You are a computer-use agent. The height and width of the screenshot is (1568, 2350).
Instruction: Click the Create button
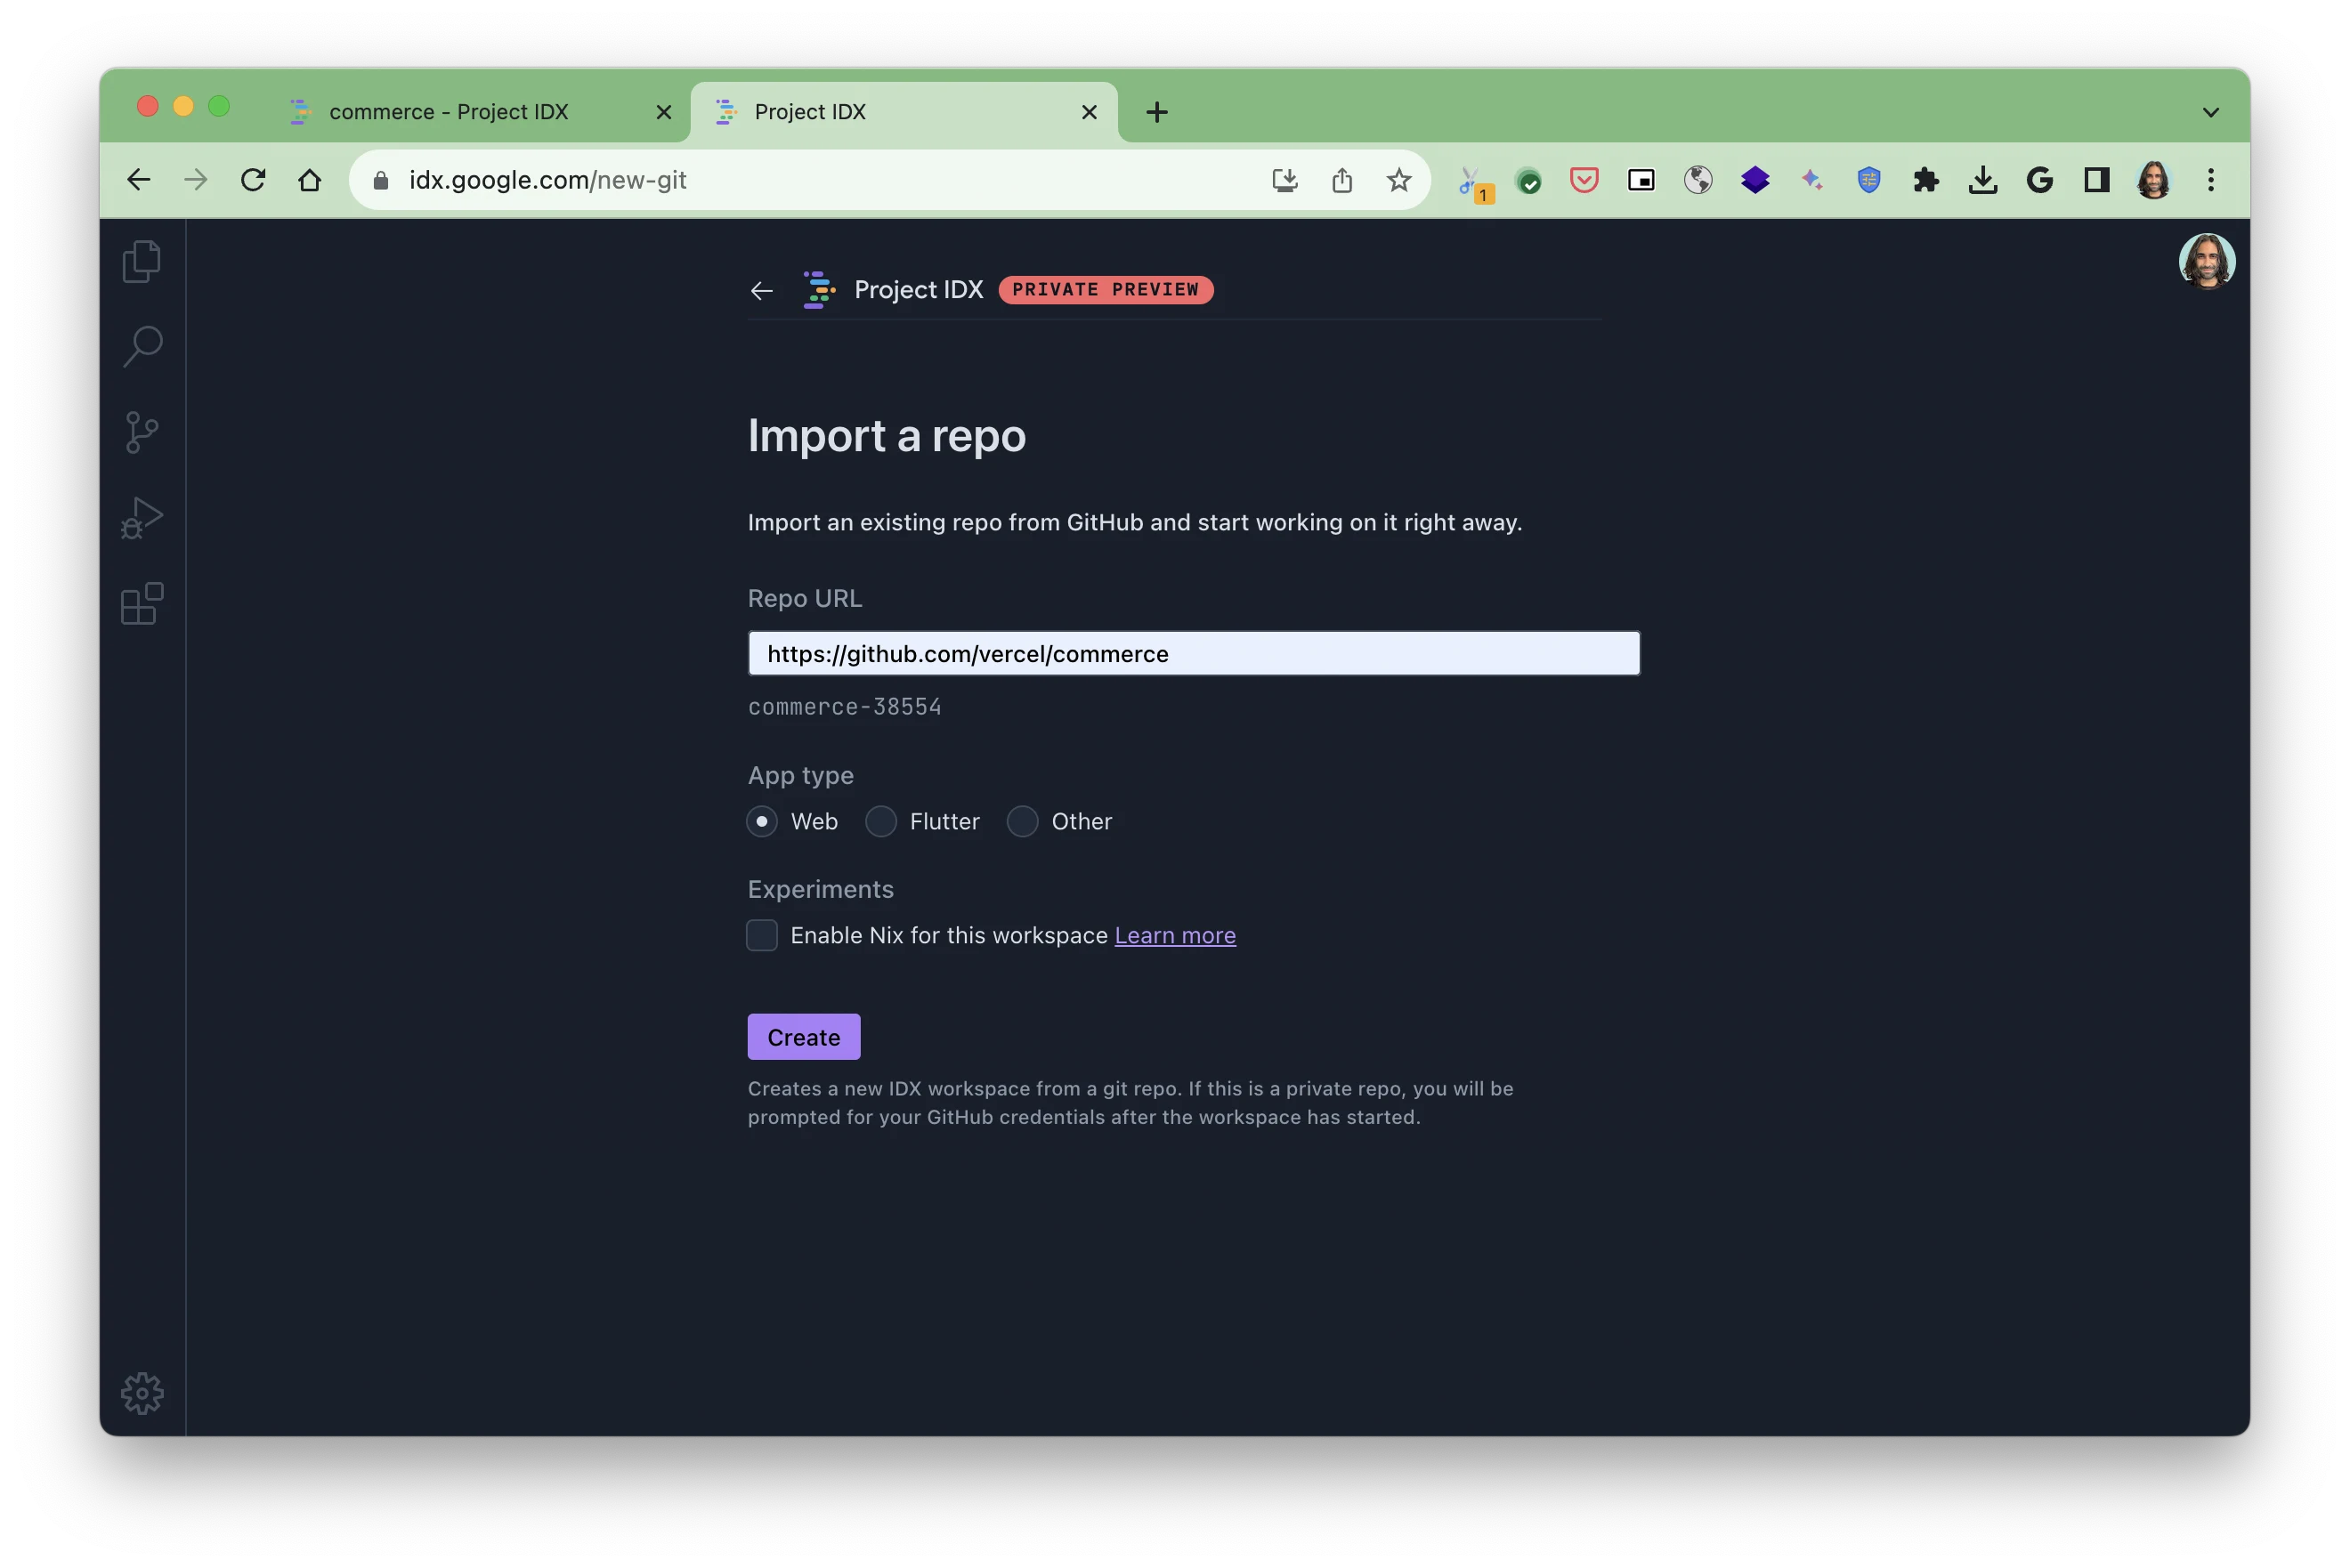[x=803, y=1037]
